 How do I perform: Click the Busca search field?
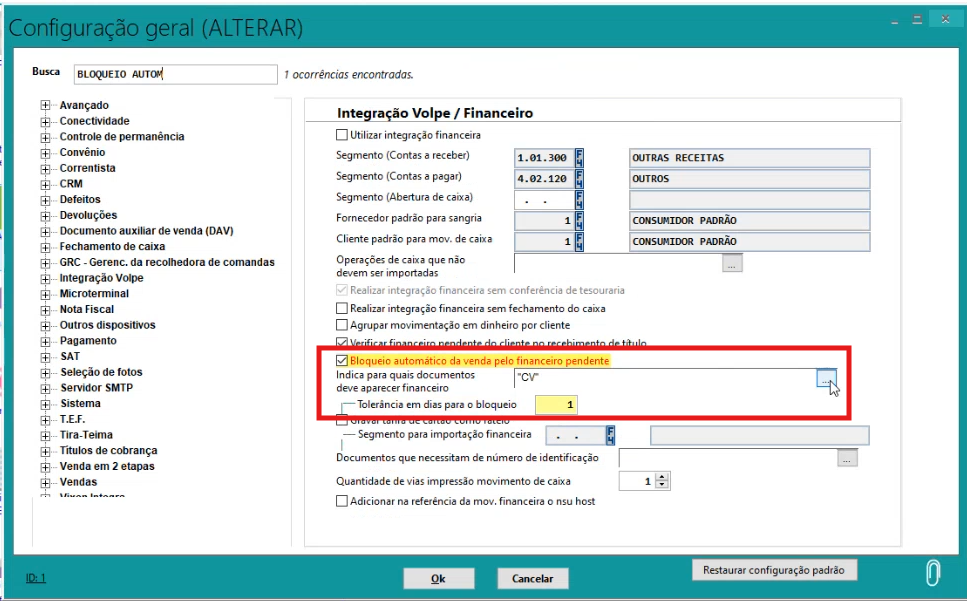[x=174, y=74]
